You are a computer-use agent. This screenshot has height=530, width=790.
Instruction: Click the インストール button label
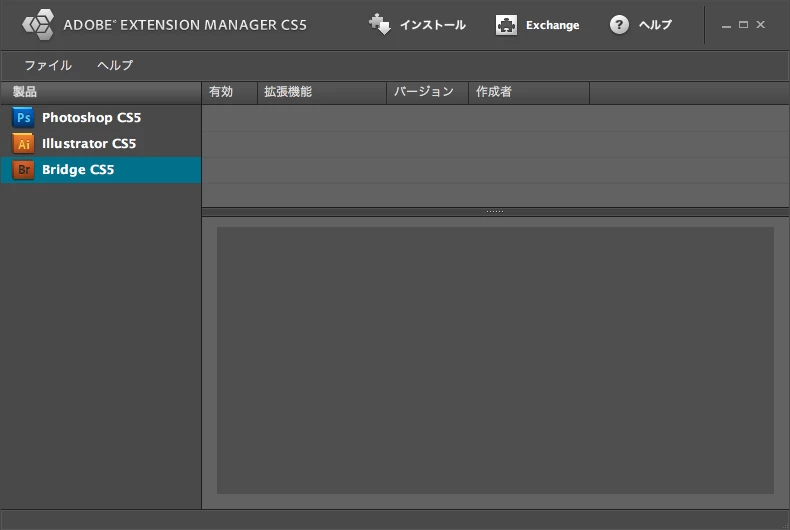433,25
